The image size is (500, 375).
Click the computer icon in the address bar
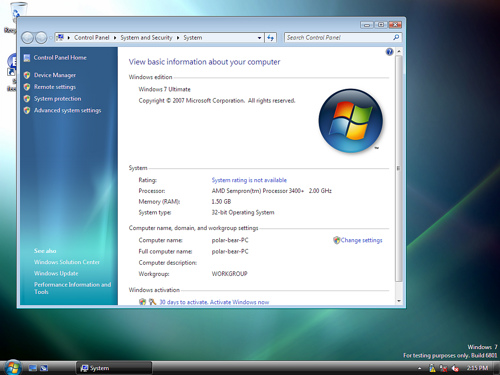coord(60,37)
